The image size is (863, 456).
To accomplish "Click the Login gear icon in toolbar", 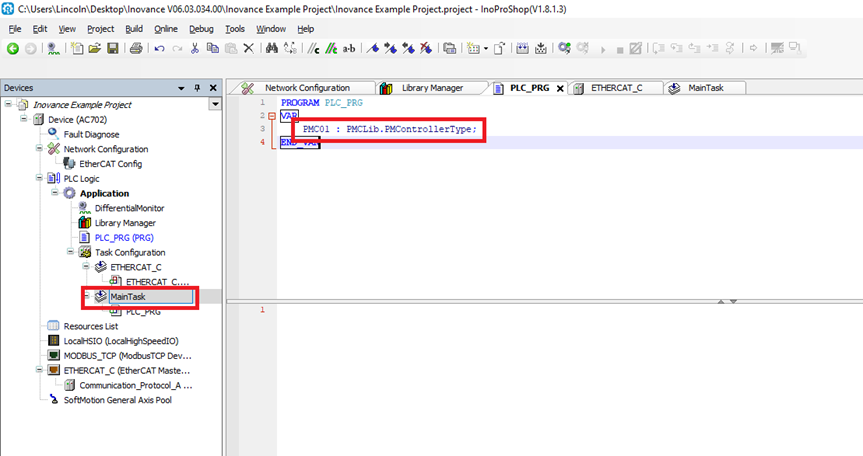I will pos(565,48).
